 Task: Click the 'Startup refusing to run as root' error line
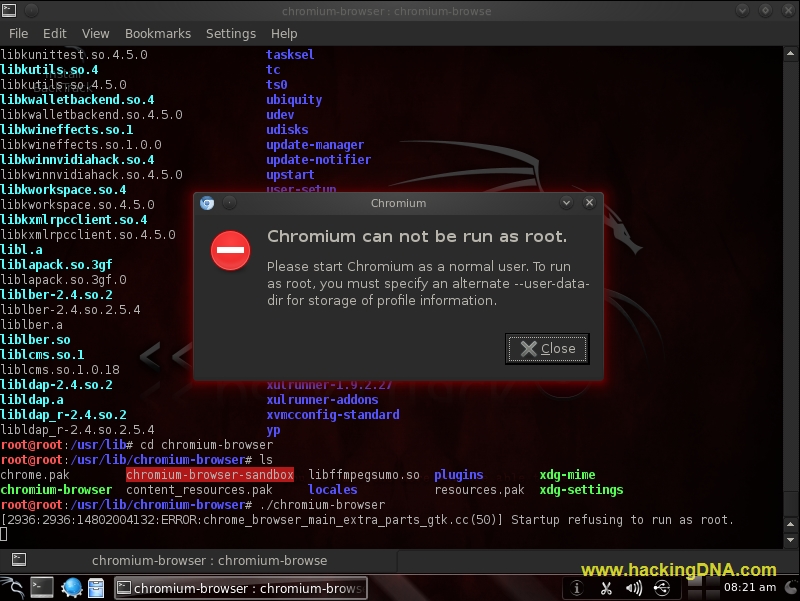coord(367,520)
